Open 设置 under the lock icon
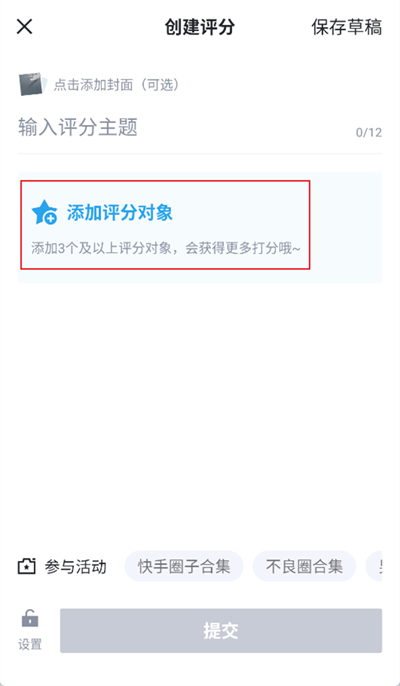The image size is (400, 686). click(x=30, y=644)
